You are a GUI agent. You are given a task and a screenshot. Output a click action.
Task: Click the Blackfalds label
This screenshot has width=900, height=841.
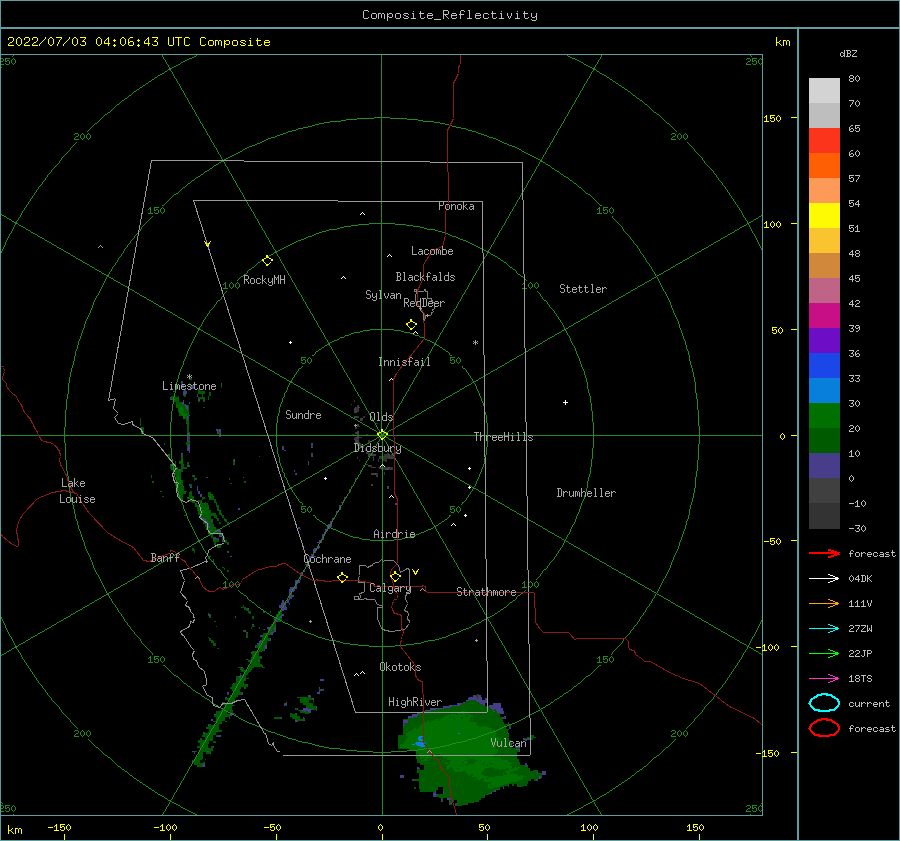pos(425,277)
